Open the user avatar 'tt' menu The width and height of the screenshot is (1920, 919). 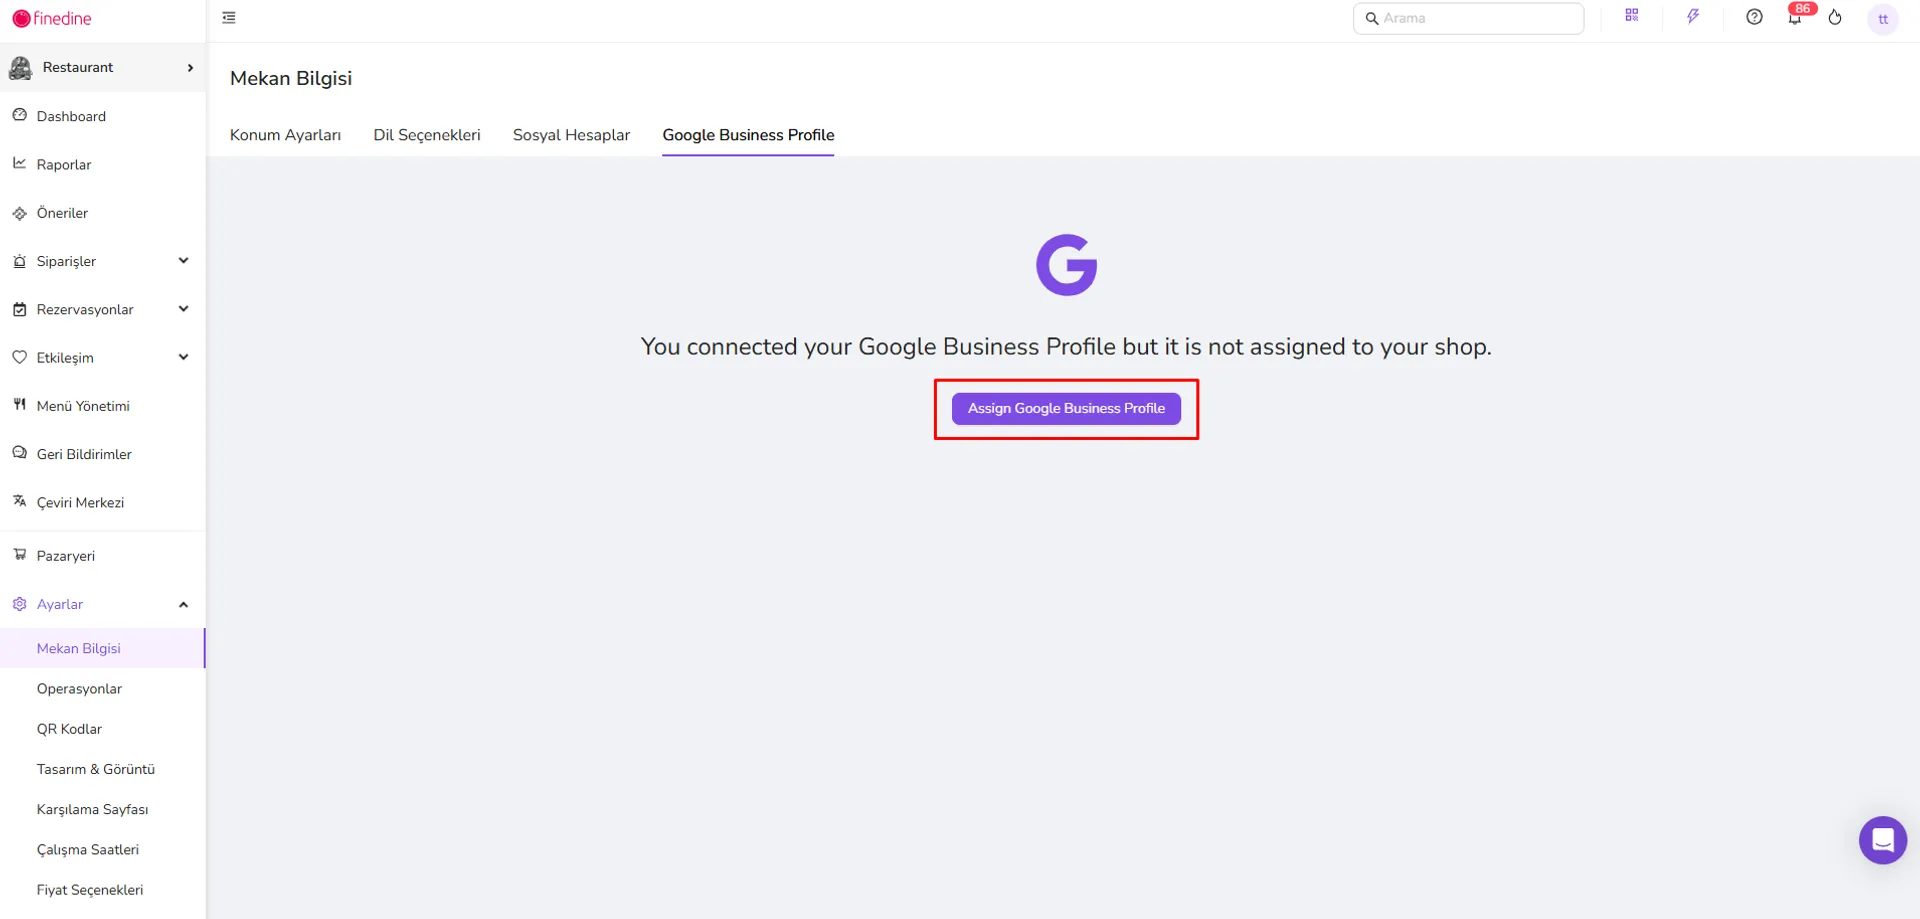pyautogui.click(x=1883, y=19)
